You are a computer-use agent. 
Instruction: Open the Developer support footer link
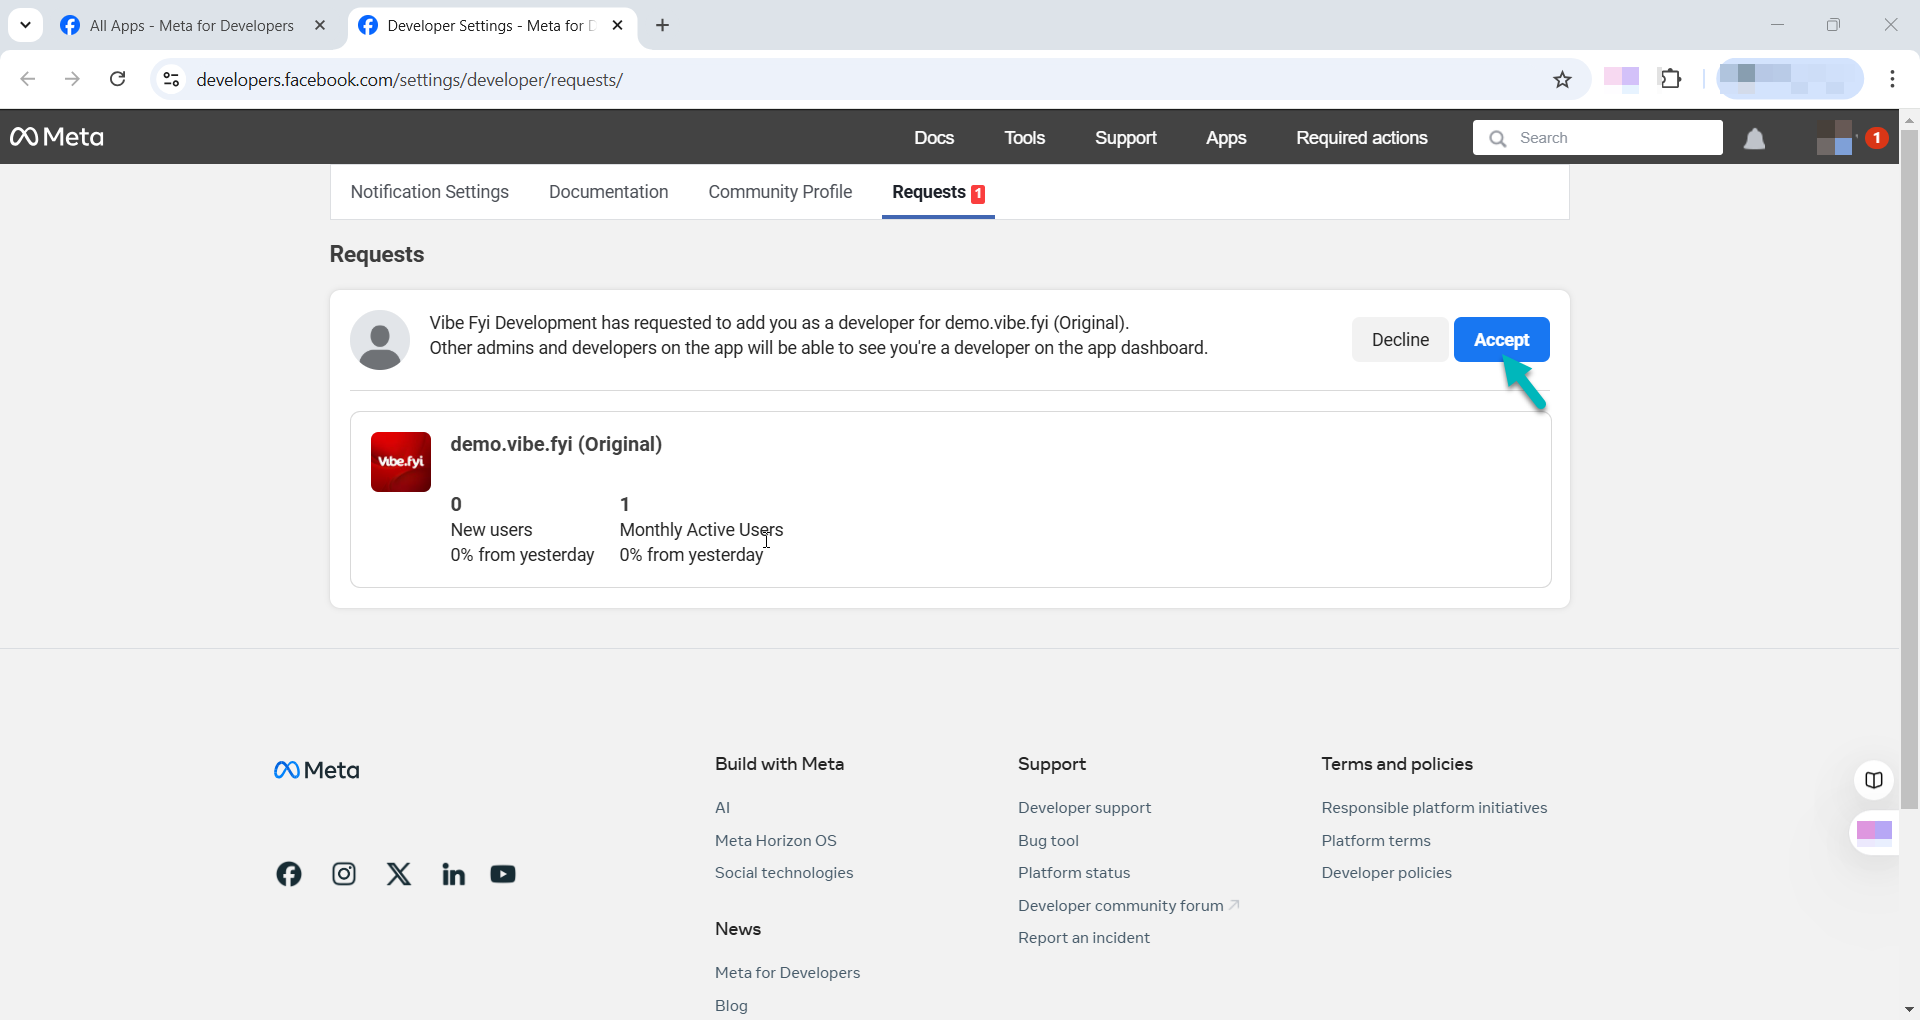1085,808
